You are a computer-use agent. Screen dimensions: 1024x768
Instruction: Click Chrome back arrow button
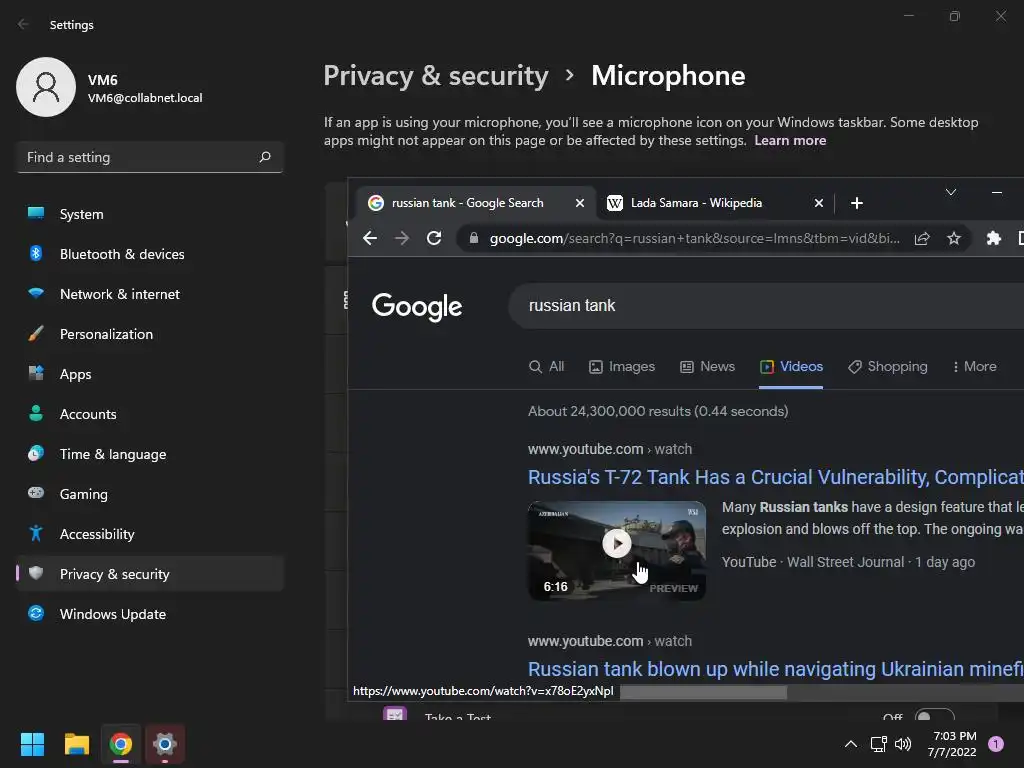(370, 238)
